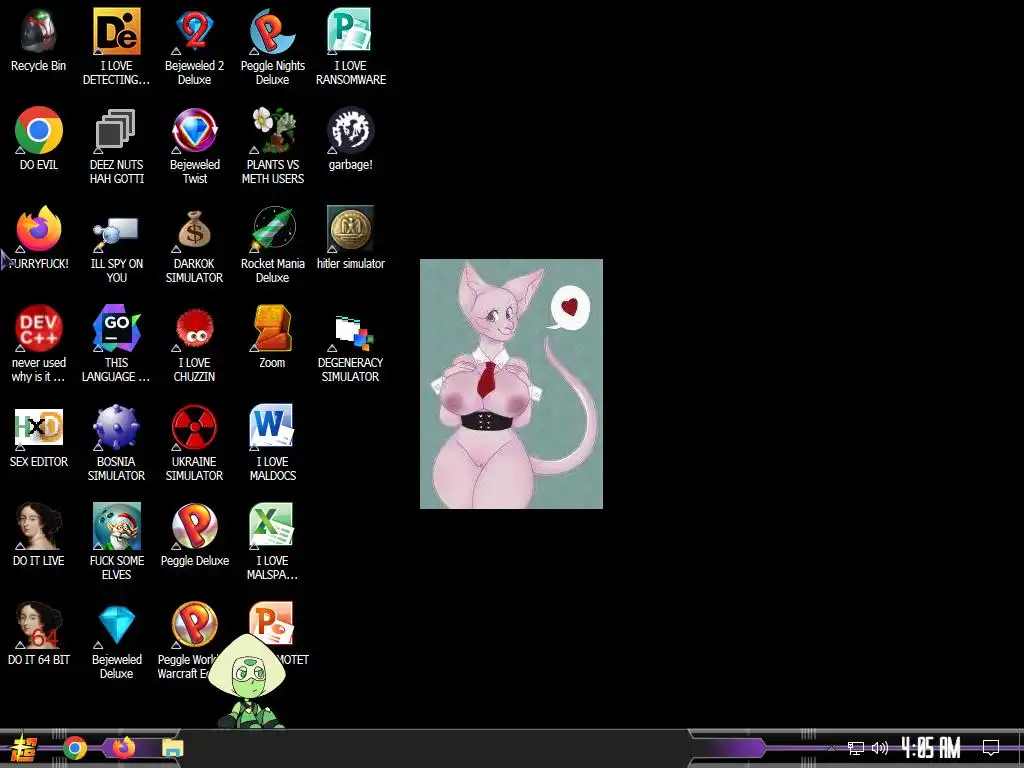Launch Peggle World of Warcraft Edition shortcut
This screenshot has height=768, width=1024.
195,625
